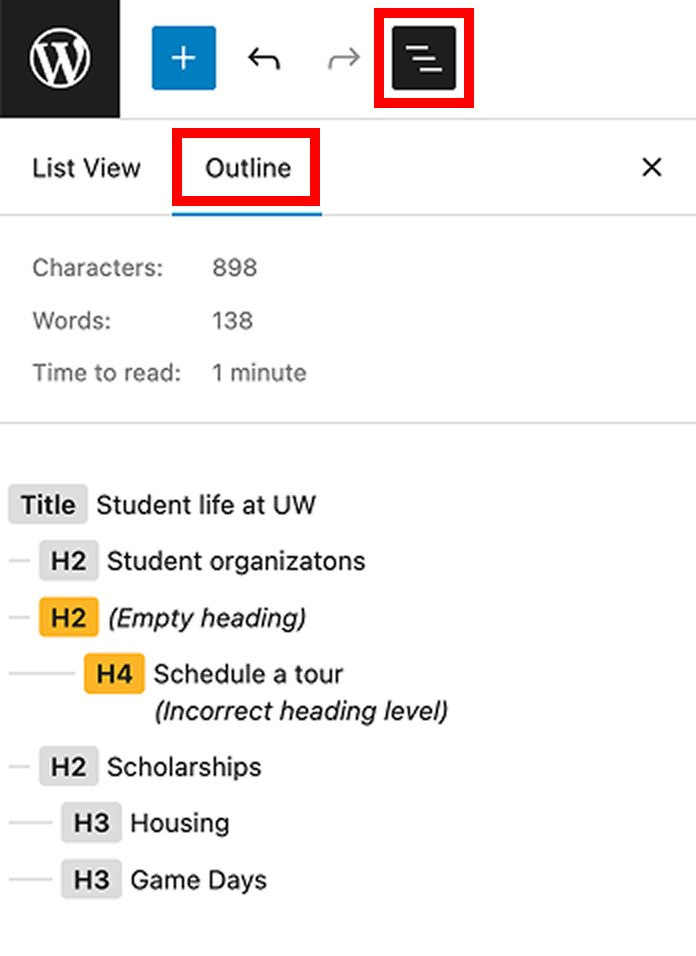This screenshot has height=956, width=696.
Task: Open the block inserter with the plus icon
Action: pos(183,57)
